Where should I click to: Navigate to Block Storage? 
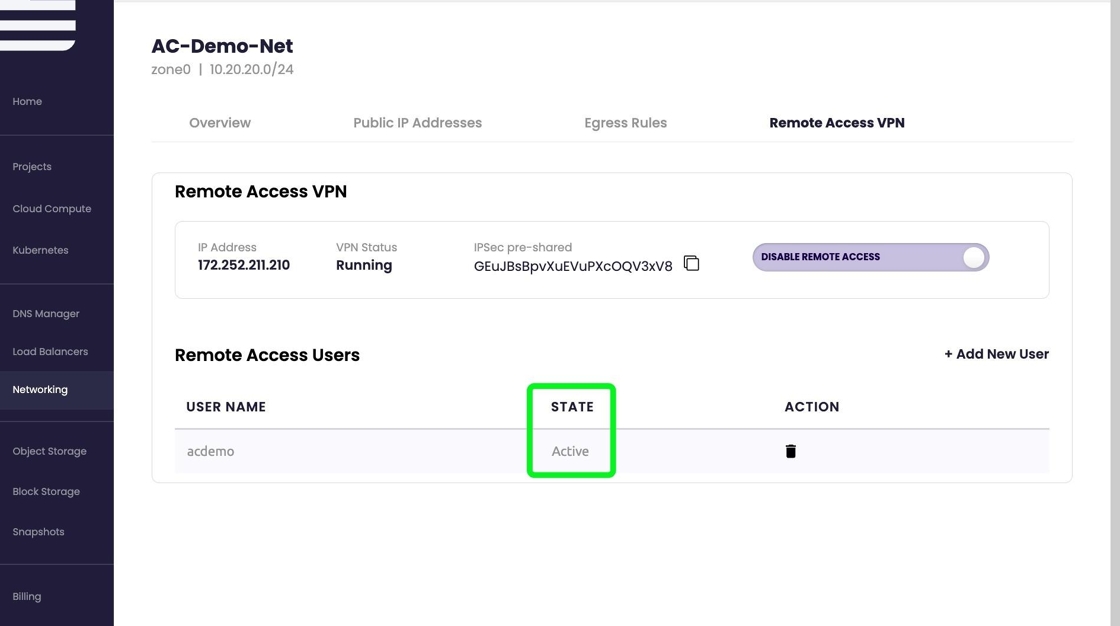pos(46,492)
